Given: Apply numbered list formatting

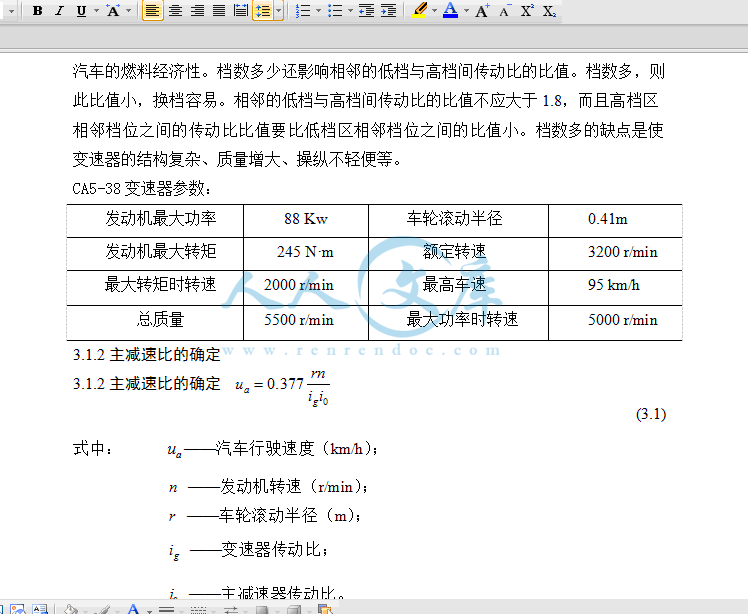Looking at the screenshot, I should [x=303, y=10].
